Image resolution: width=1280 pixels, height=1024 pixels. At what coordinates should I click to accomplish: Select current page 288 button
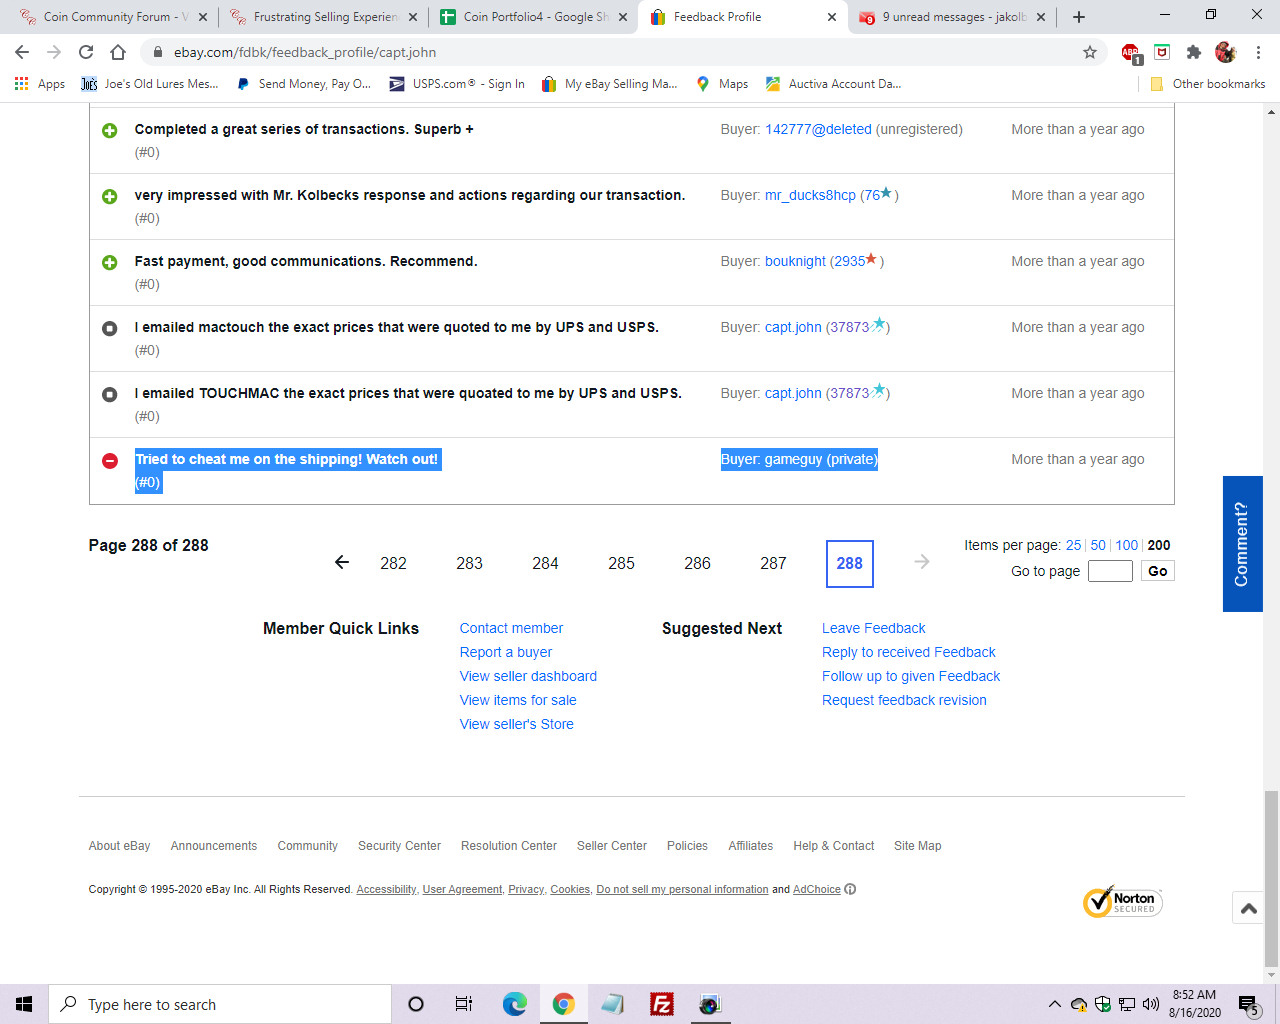[x=850, y=563]
